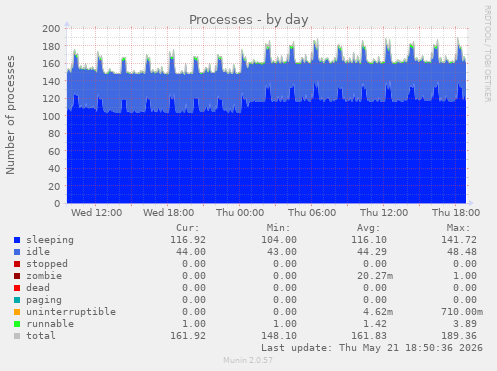The width and height of the screenshot is (497, 371).
Task: Click the 200 y-axis tick label
Action: [51, 29]
